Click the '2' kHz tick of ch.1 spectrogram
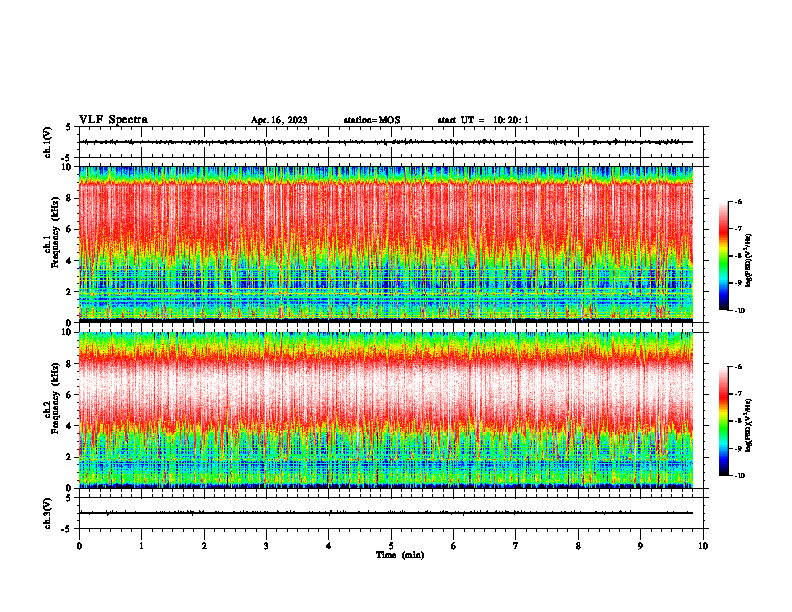792x612 pixels. tap(69, 292)
